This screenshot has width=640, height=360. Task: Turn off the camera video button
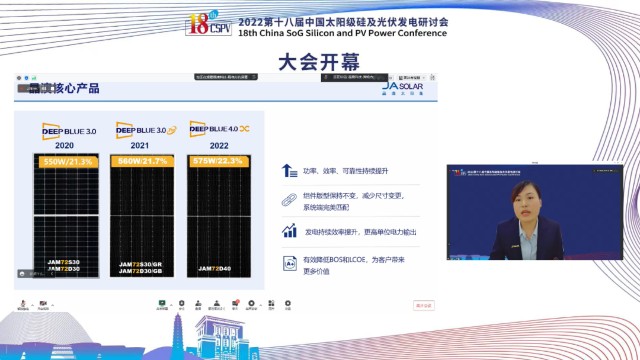click(43, 304)
